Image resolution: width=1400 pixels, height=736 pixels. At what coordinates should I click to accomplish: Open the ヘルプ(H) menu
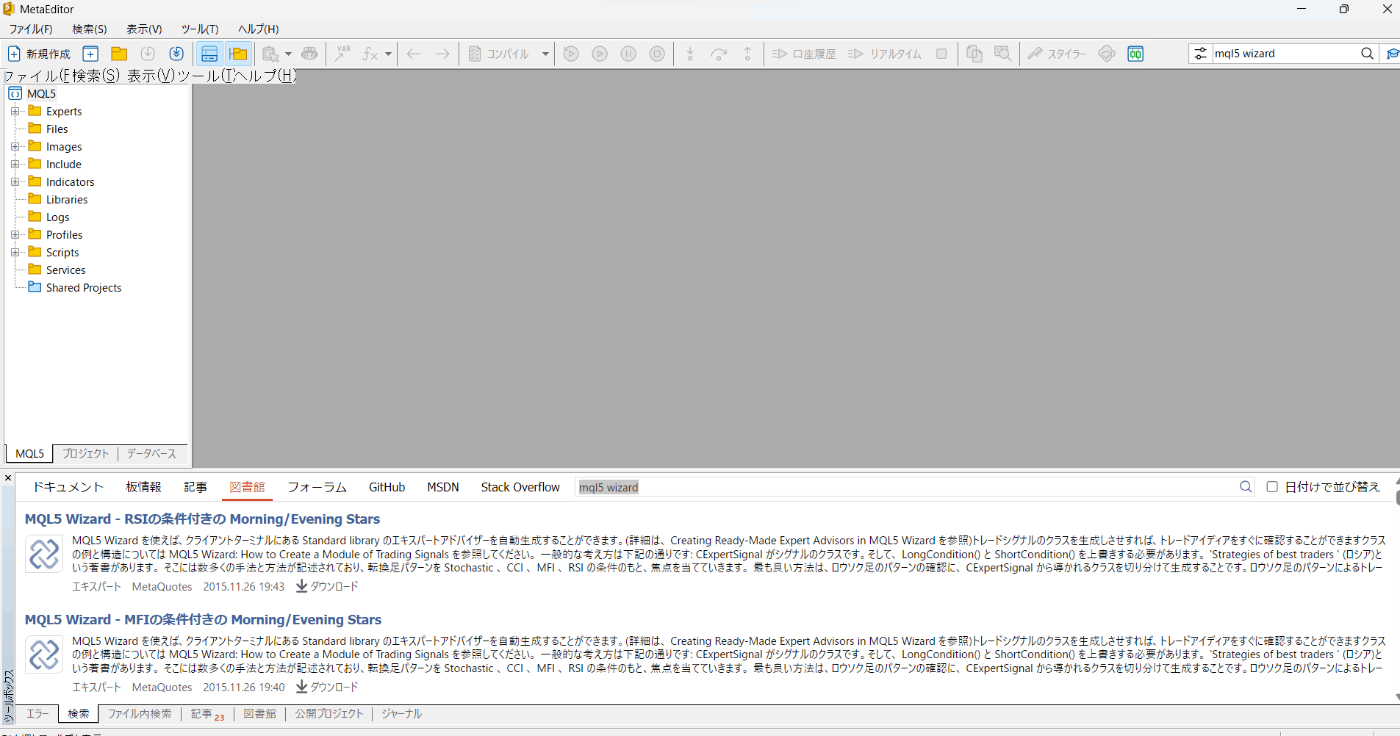(259, 29)
